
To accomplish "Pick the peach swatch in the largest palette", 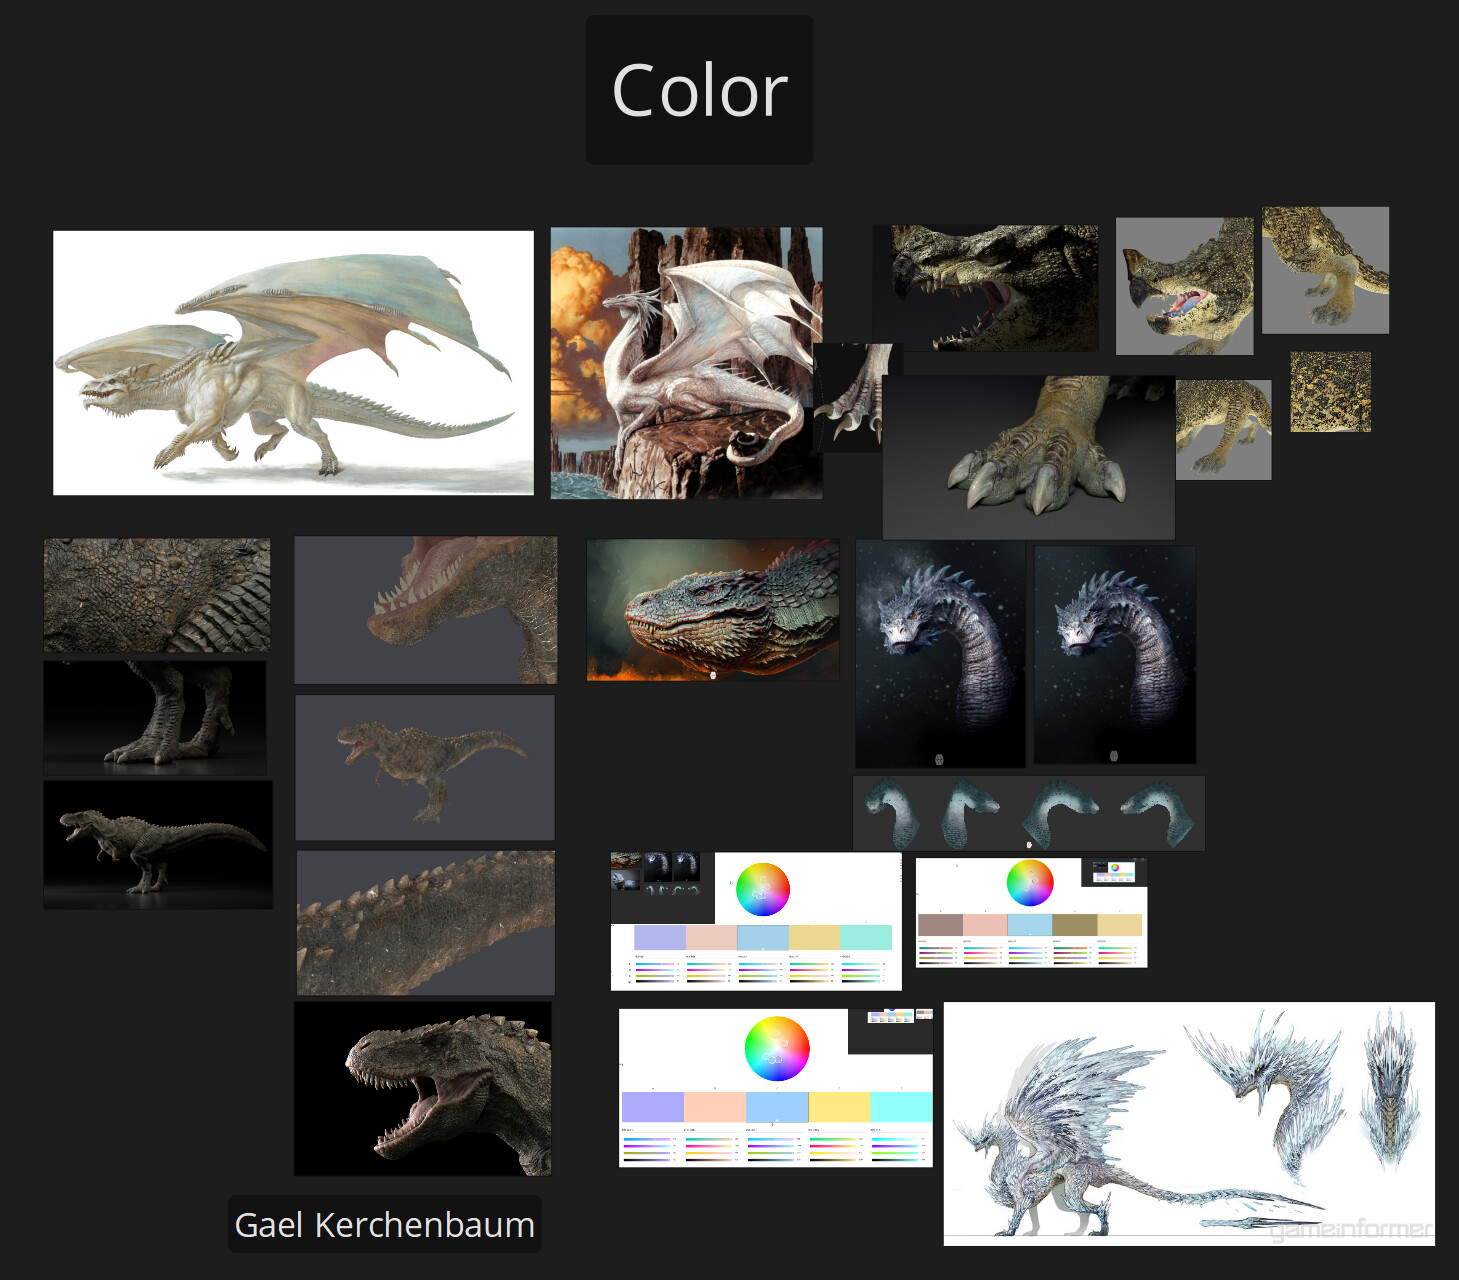I will (715, 1107).
